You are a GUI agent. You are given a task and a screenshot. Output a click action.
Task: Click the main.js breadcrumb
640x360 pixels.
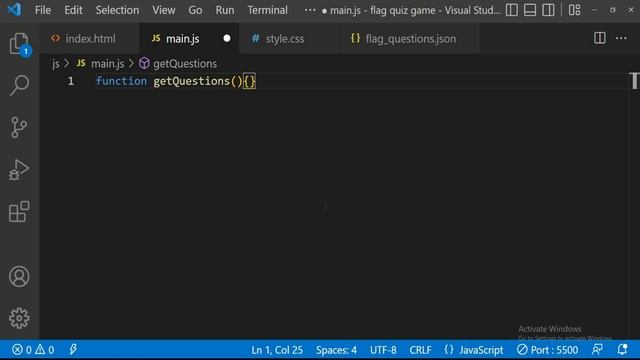[107, 64]
